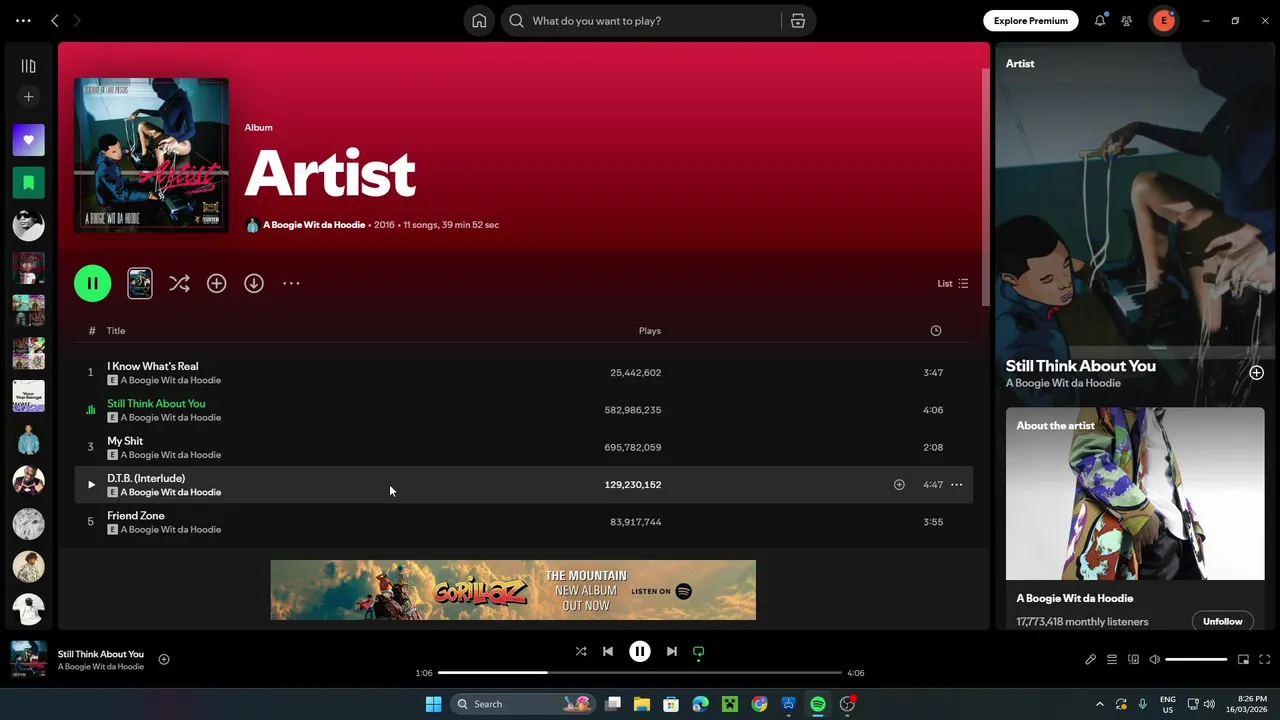1280x720 pixels.
Task: Open the Browse icon in search bar
Action: click(x=797, y=20)
